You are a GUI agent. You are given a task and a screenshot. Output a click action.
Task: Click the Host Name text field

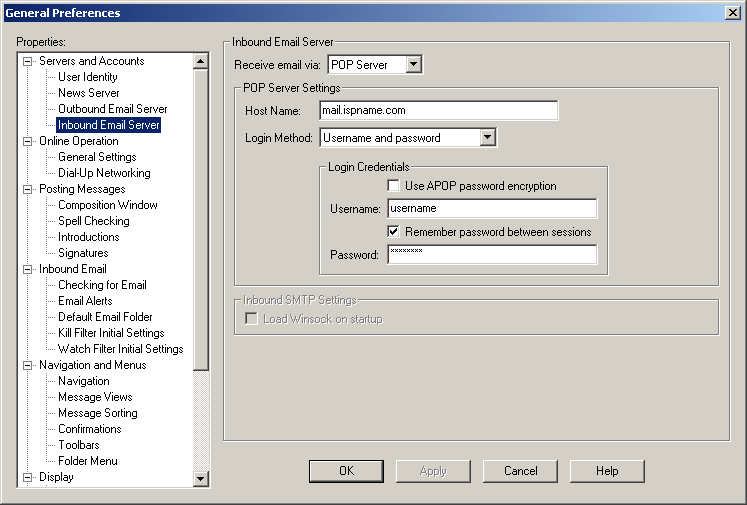click(438, 111)
